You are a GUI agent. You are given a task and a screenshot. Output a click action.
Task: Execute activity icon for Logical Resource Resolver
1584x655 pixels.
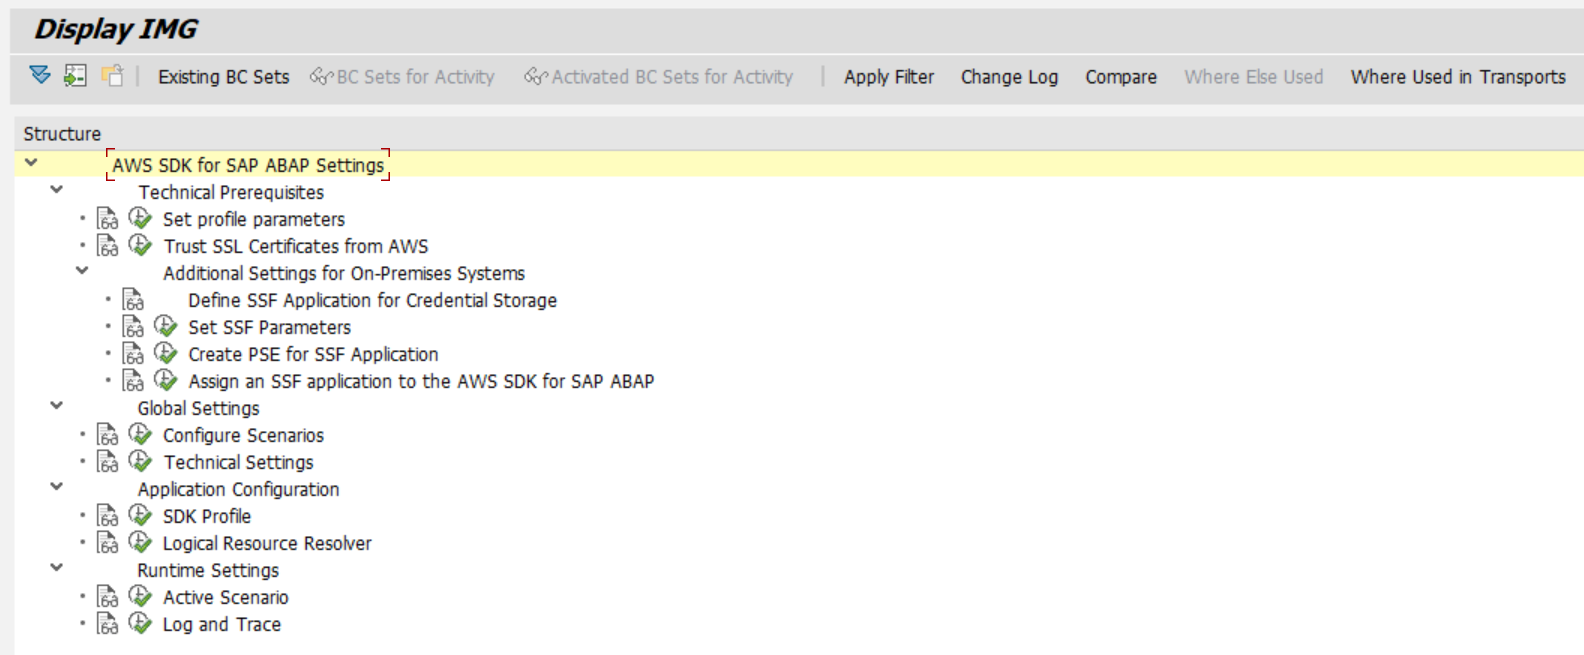click(x=140, y=542)
